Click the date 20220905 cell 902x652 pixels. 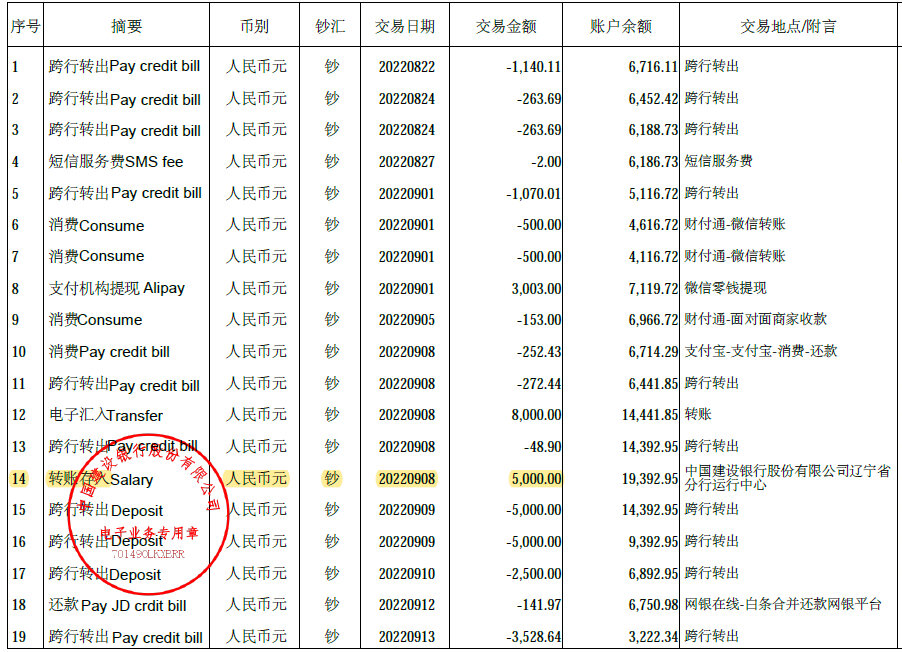coord(407,320)
